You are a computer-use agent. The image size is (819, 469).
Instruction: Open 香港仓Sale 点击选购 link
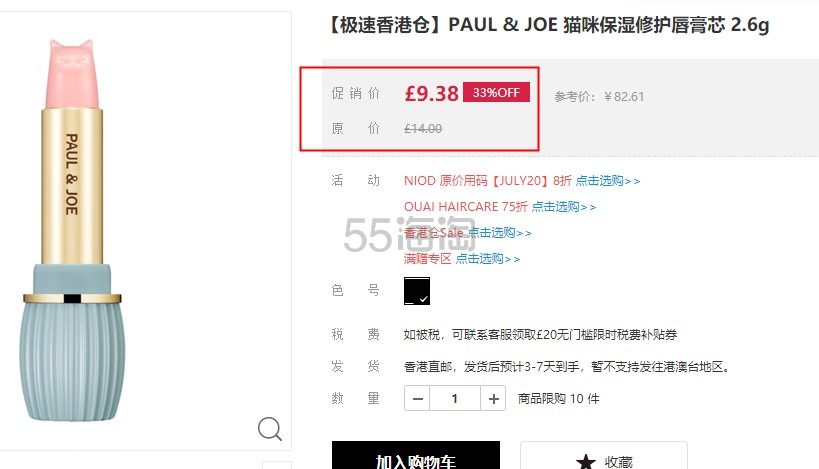(x=499, y=233)
